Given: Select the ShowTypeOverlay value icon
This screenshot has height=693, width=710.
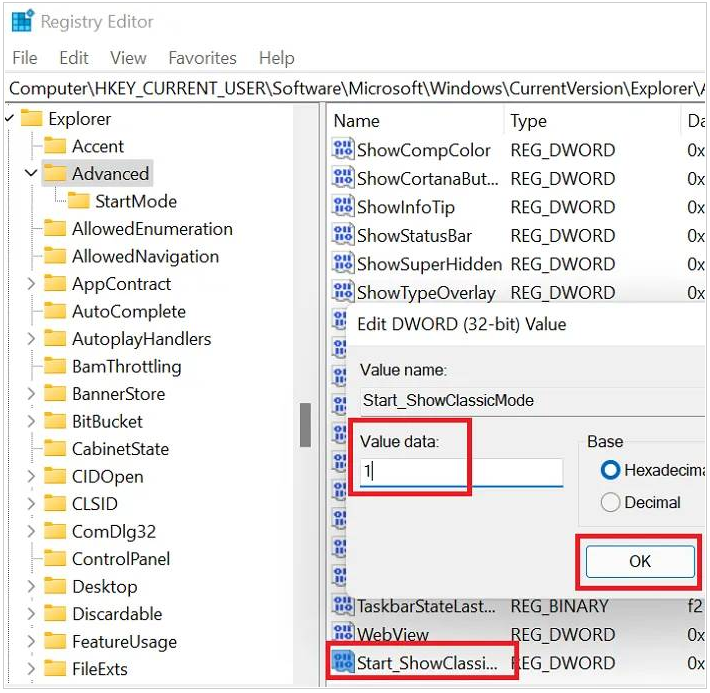Looking at the screenshot, I should coord(343,292).
